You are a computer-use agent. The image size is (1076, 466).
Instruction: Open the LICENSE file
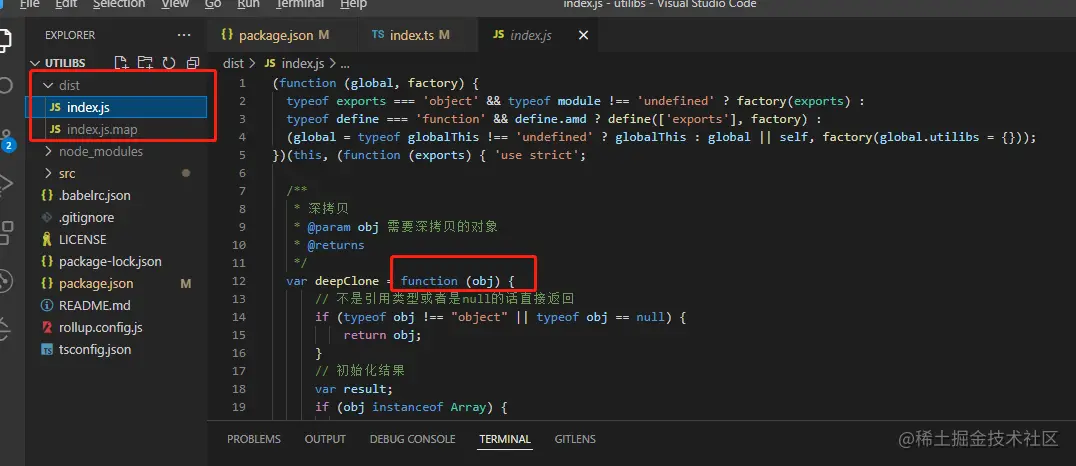116,240
